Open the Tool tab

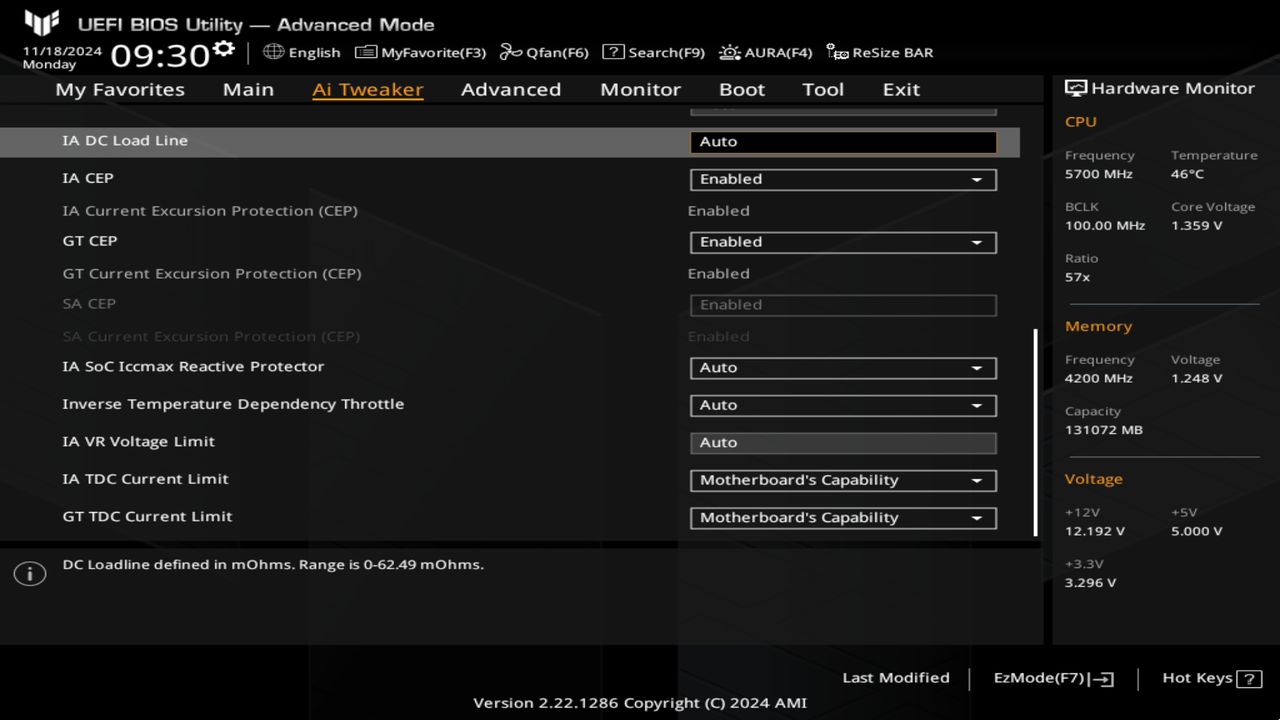[x=823, y=89]
